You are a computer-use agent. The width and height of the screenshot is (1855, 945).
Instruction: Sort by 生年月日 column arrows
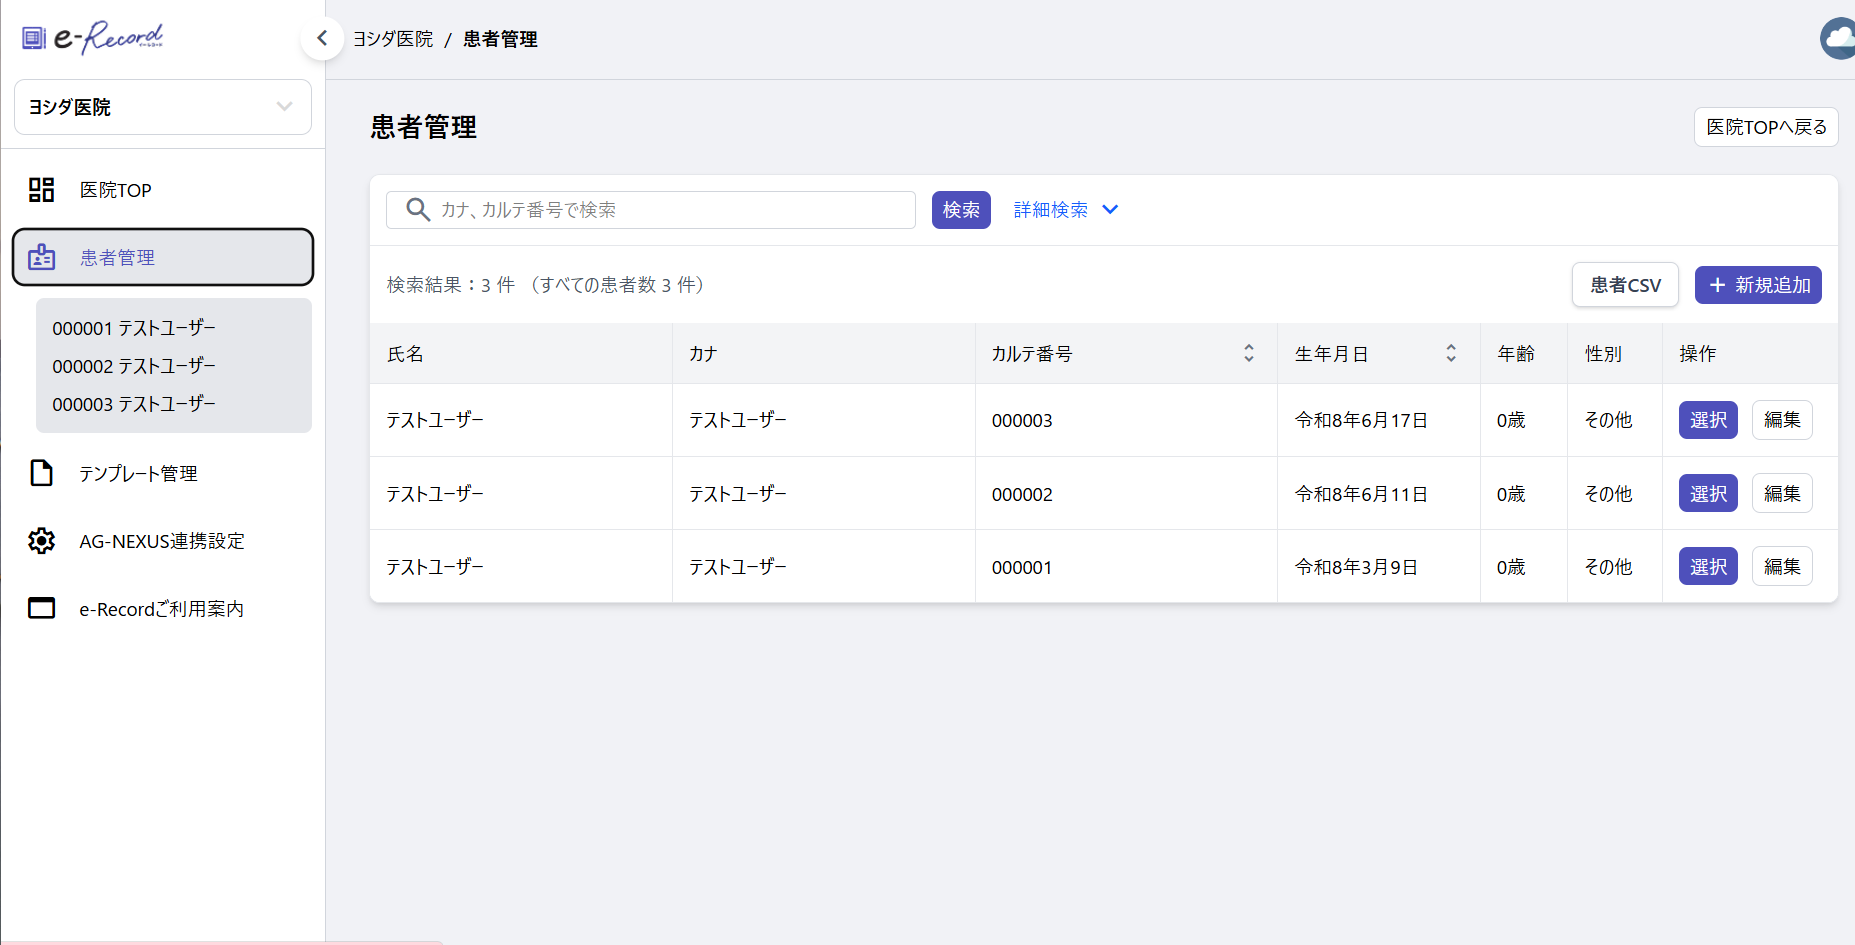point(1451,353)
